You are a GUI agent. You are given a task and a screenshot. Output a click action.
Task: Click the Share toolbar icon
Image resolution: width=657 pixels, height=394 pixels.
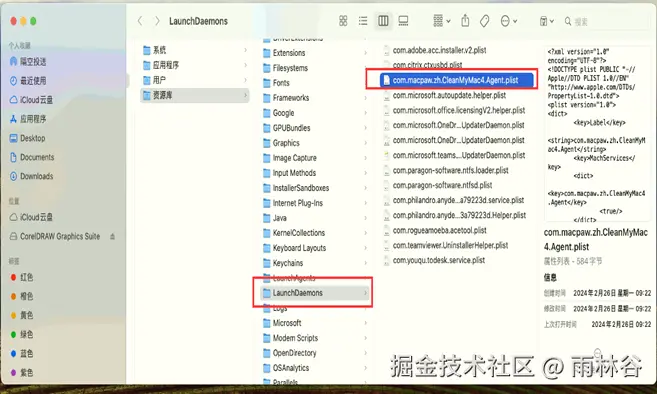(465, 21)
